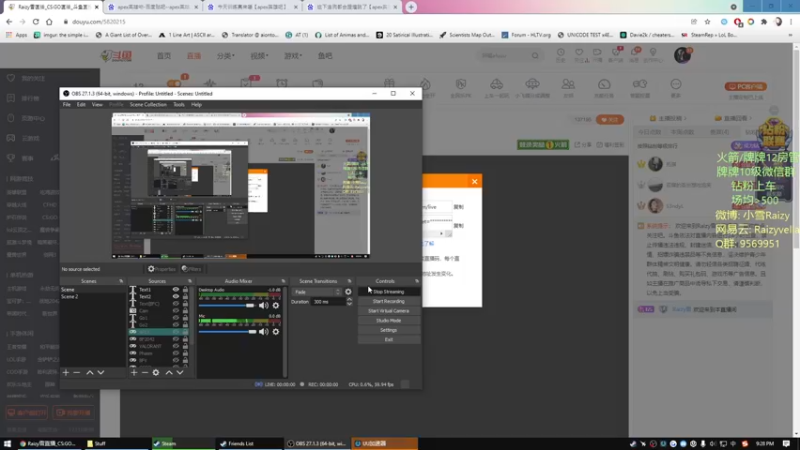Add a new scene with the plus icon
The height and width of the screenshot is (450, 800).
(66, 373)
